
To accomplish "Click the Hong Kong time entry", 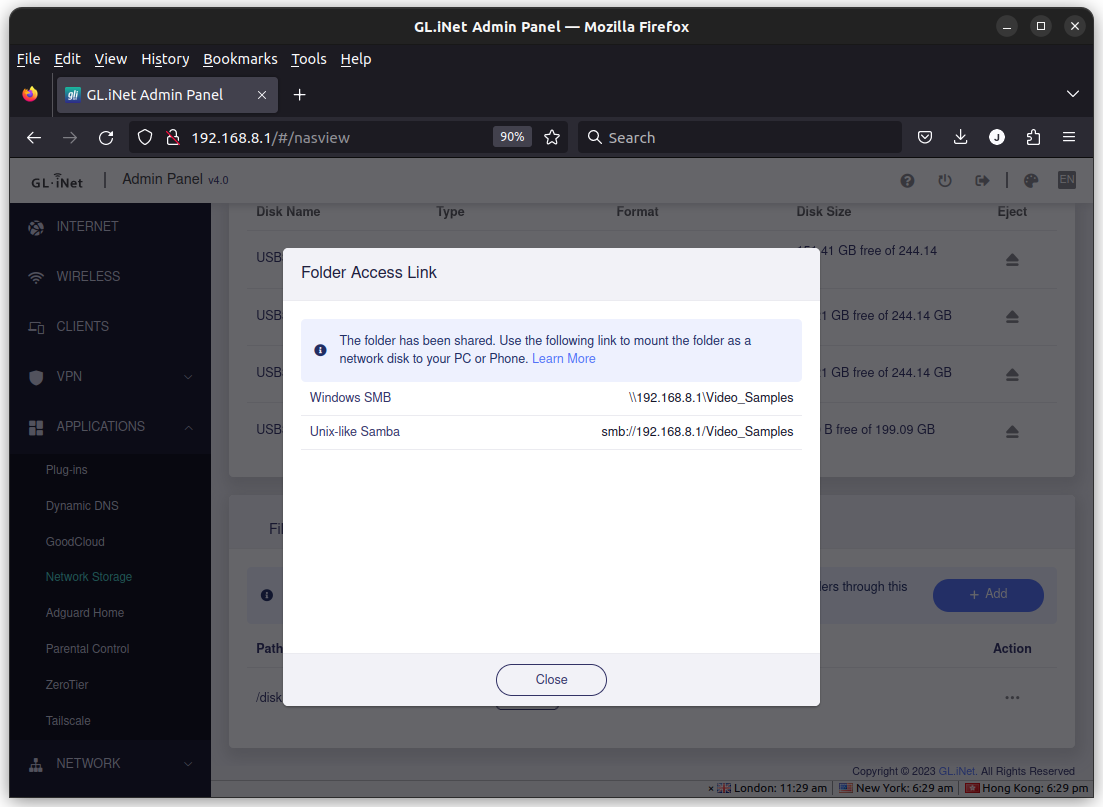I will [x=1026, y=788].
